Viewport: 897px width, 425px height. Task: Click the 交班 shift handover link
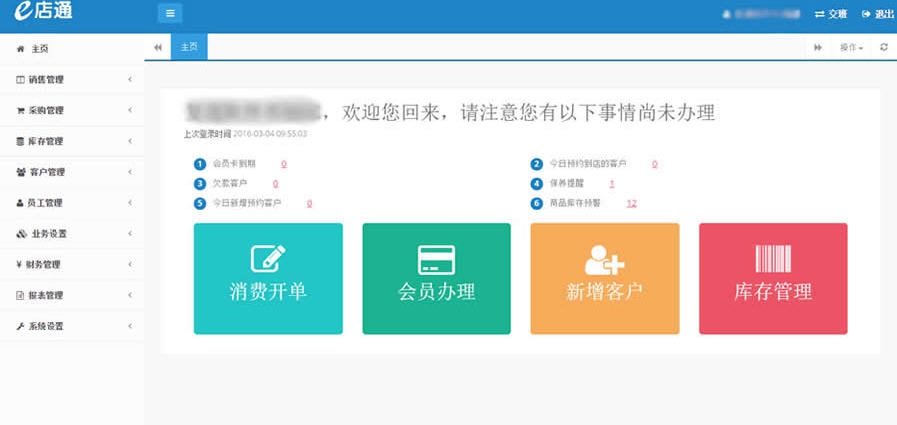pos(831,14)
